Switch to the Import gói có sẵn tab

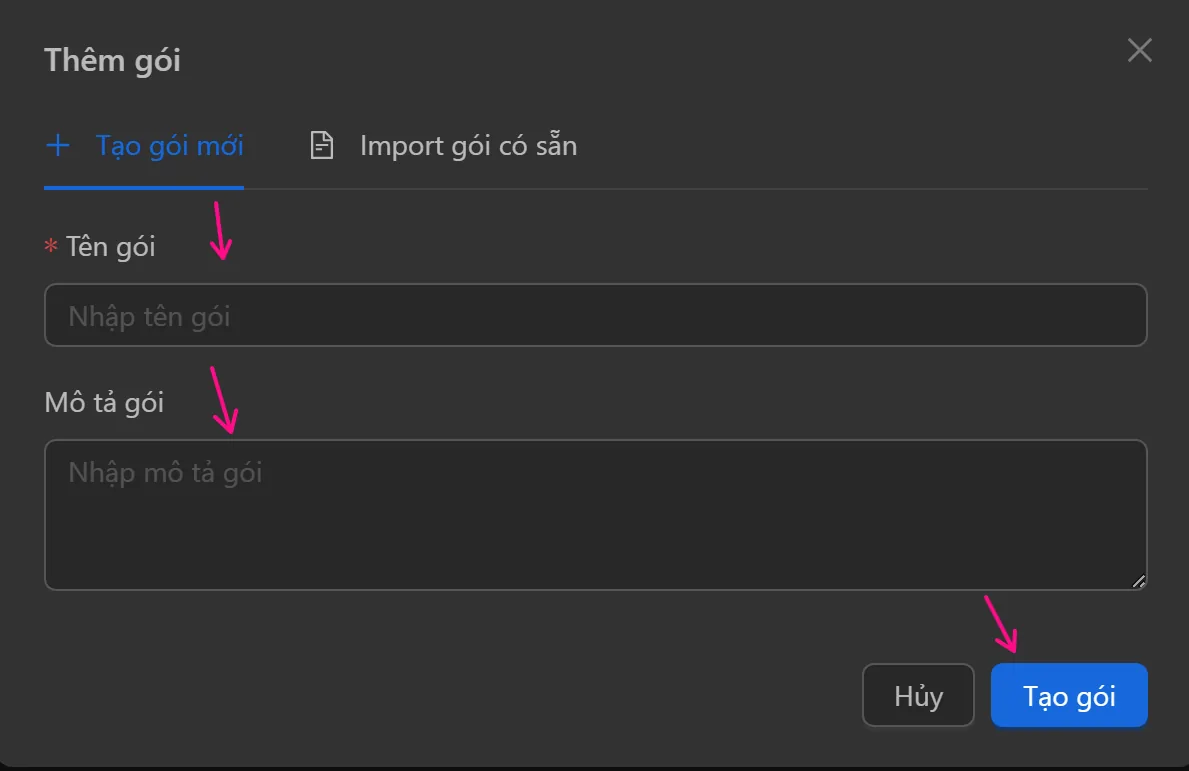click(467, 145)
